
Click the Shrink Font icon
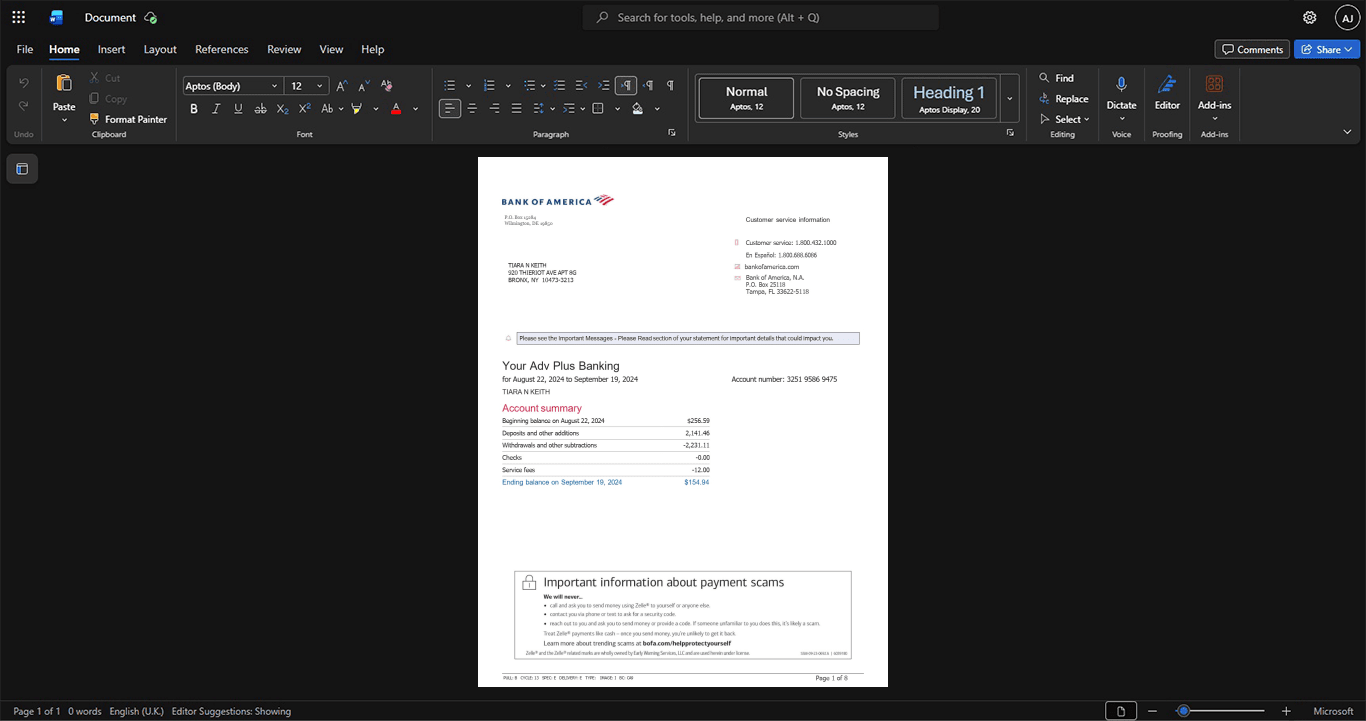coord(363,86)
